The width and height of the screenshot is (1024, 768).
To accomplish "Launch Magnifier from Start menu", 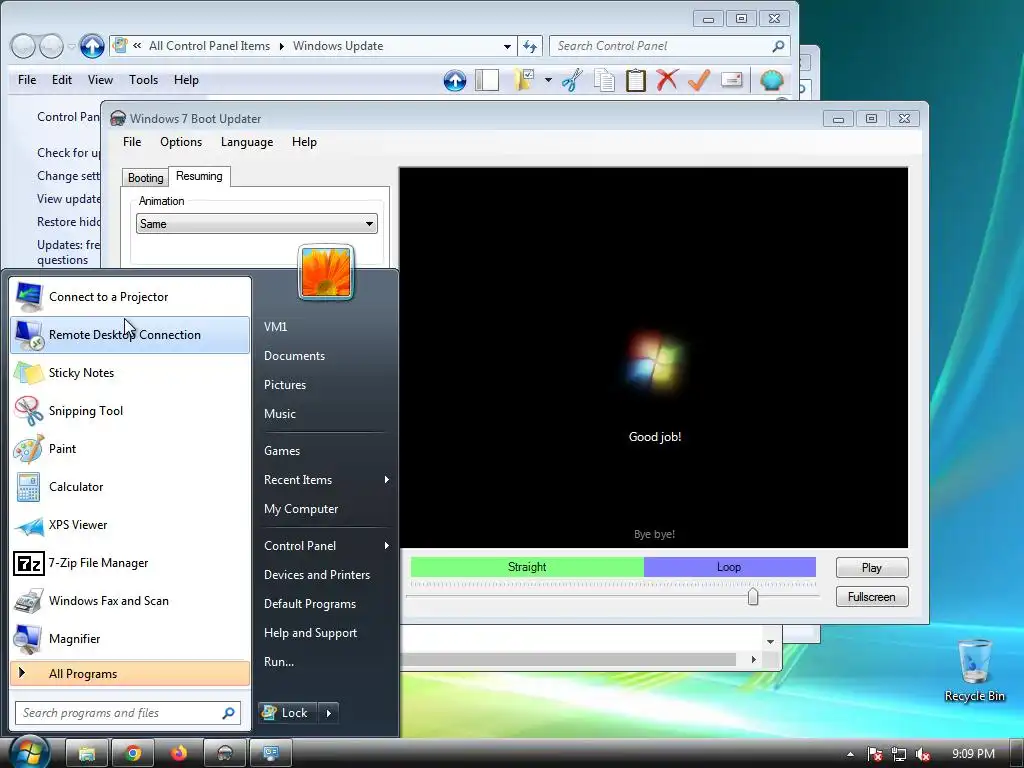I will point(130,639).
